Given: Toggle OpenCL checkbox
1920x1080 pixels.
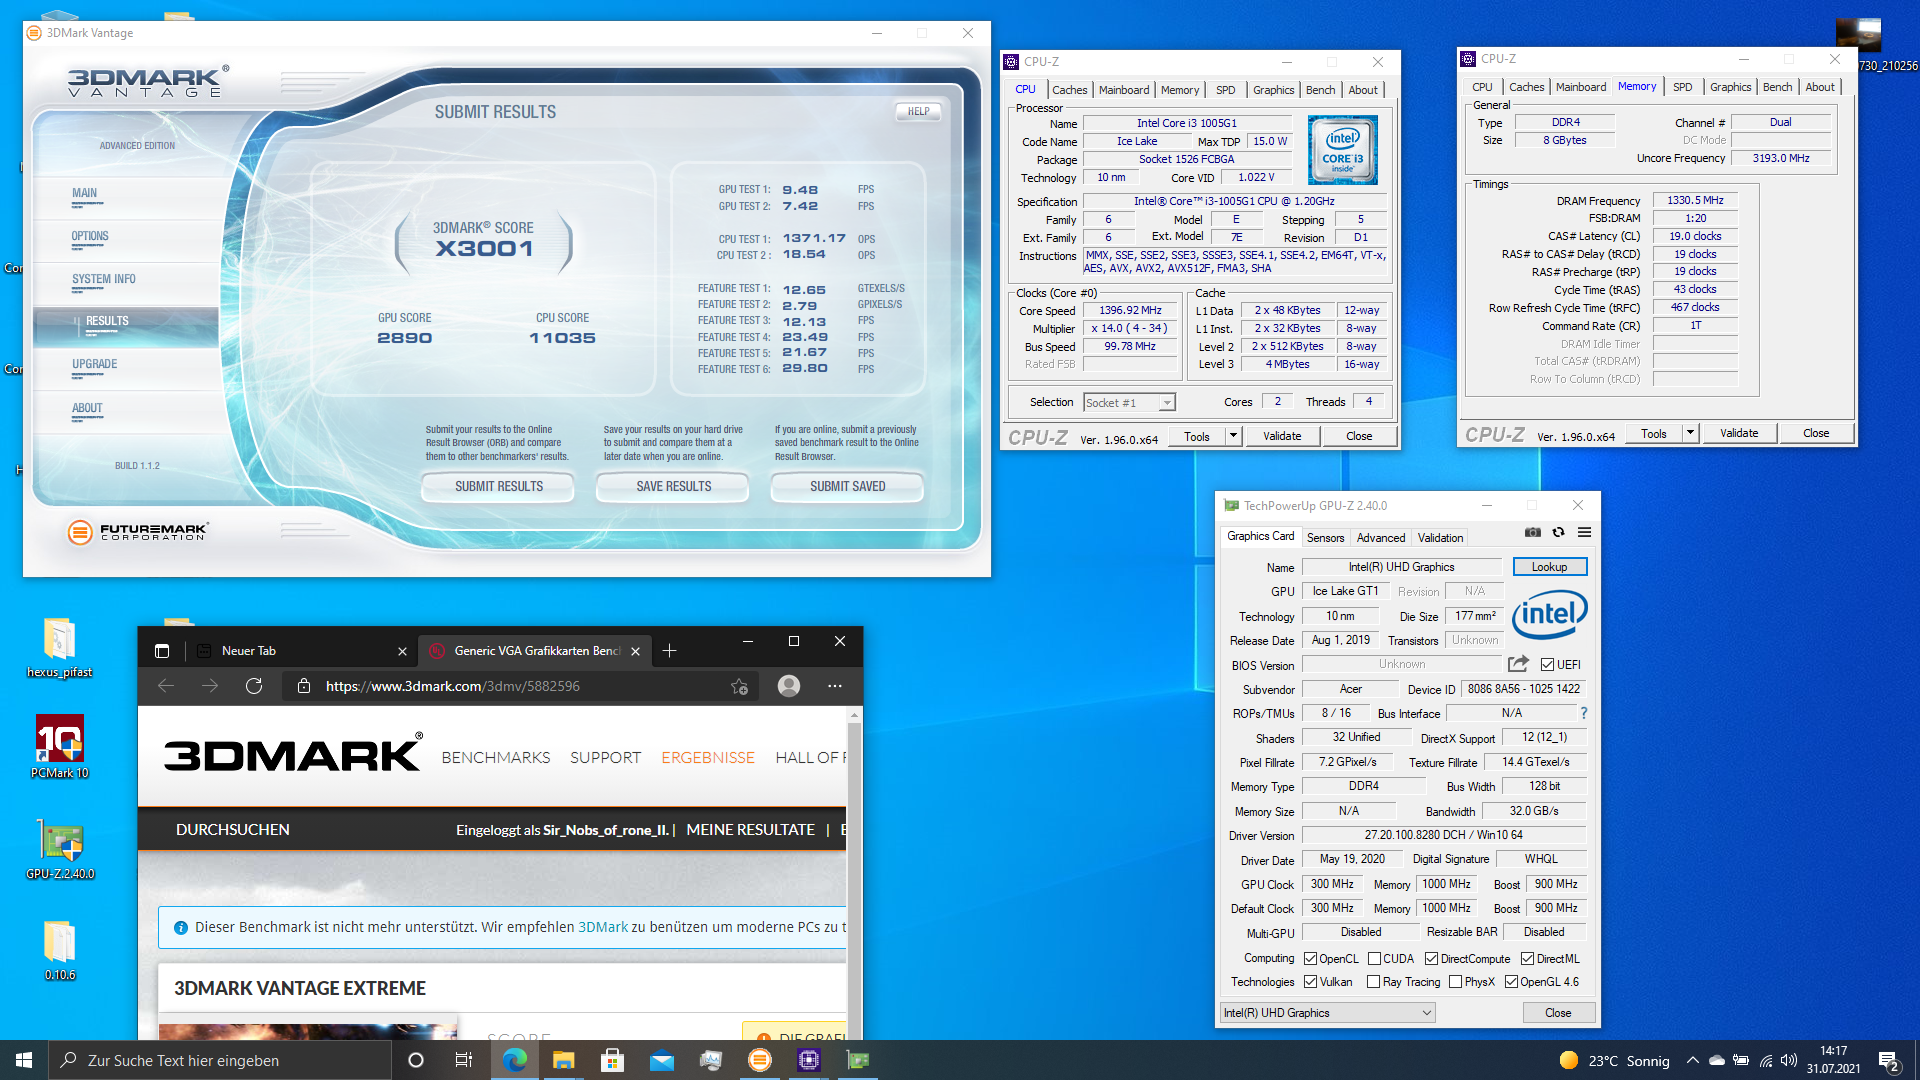Looking at the screenshot, I should (1310, 958).
